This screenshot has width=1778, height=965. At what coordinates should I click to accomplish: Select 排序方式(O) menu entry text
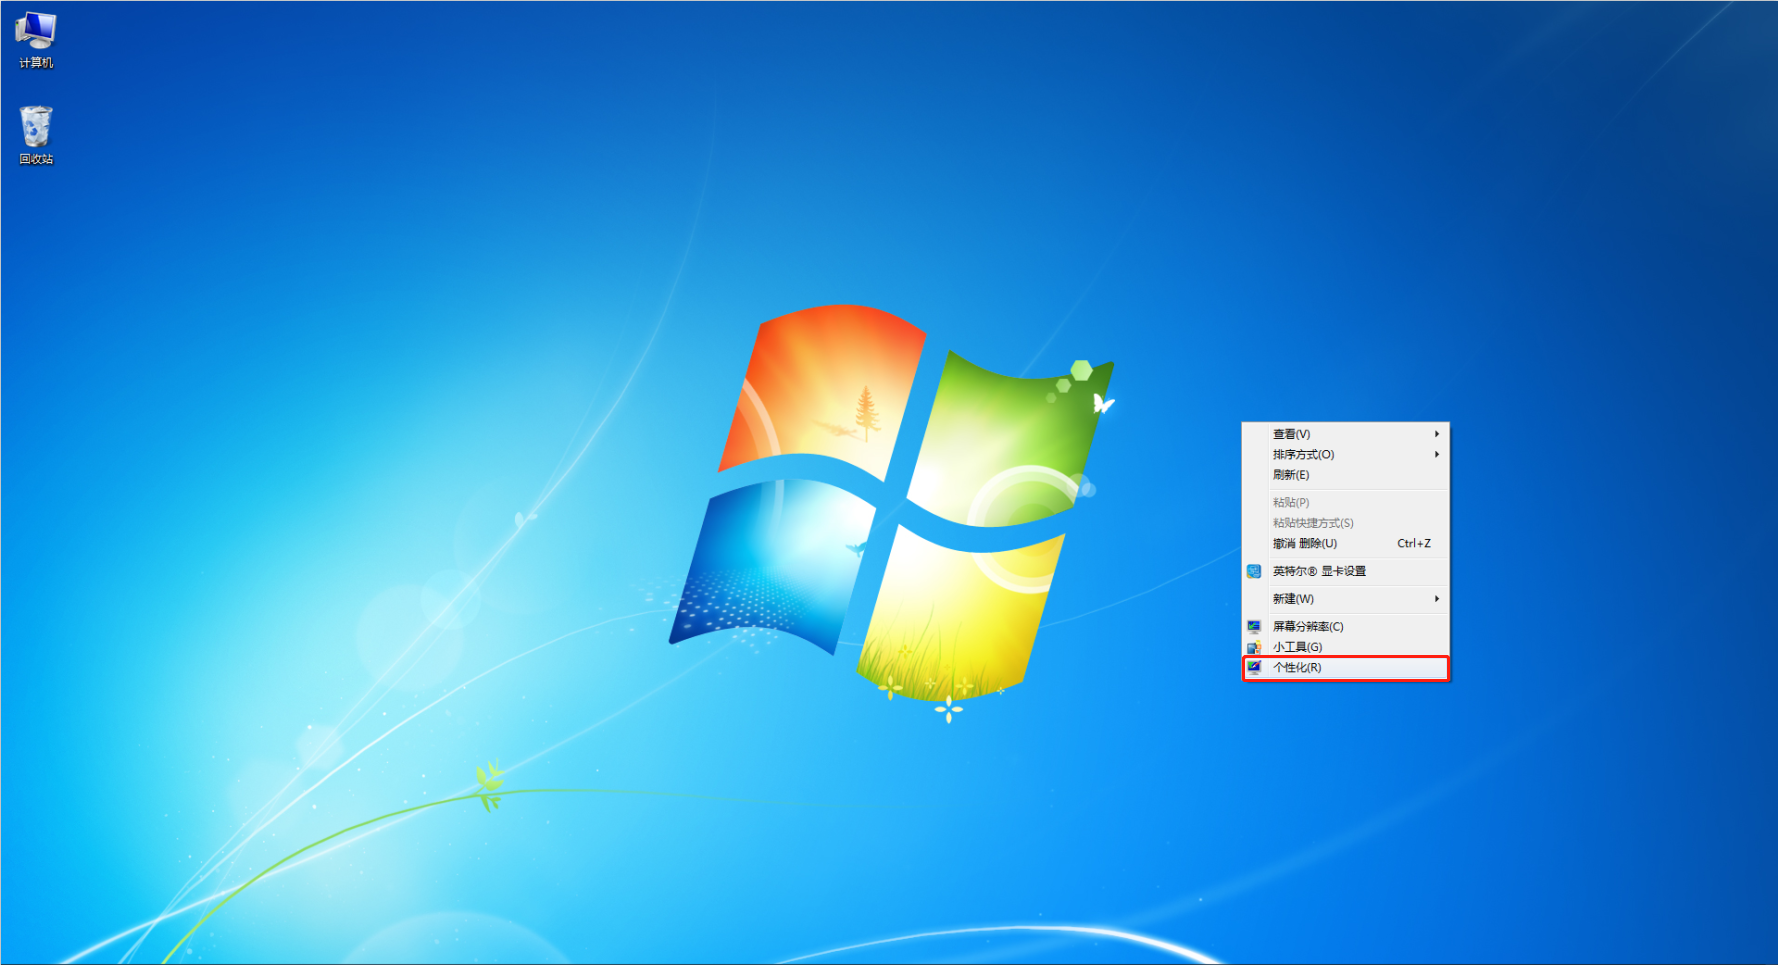click(x=1303, y=454)
